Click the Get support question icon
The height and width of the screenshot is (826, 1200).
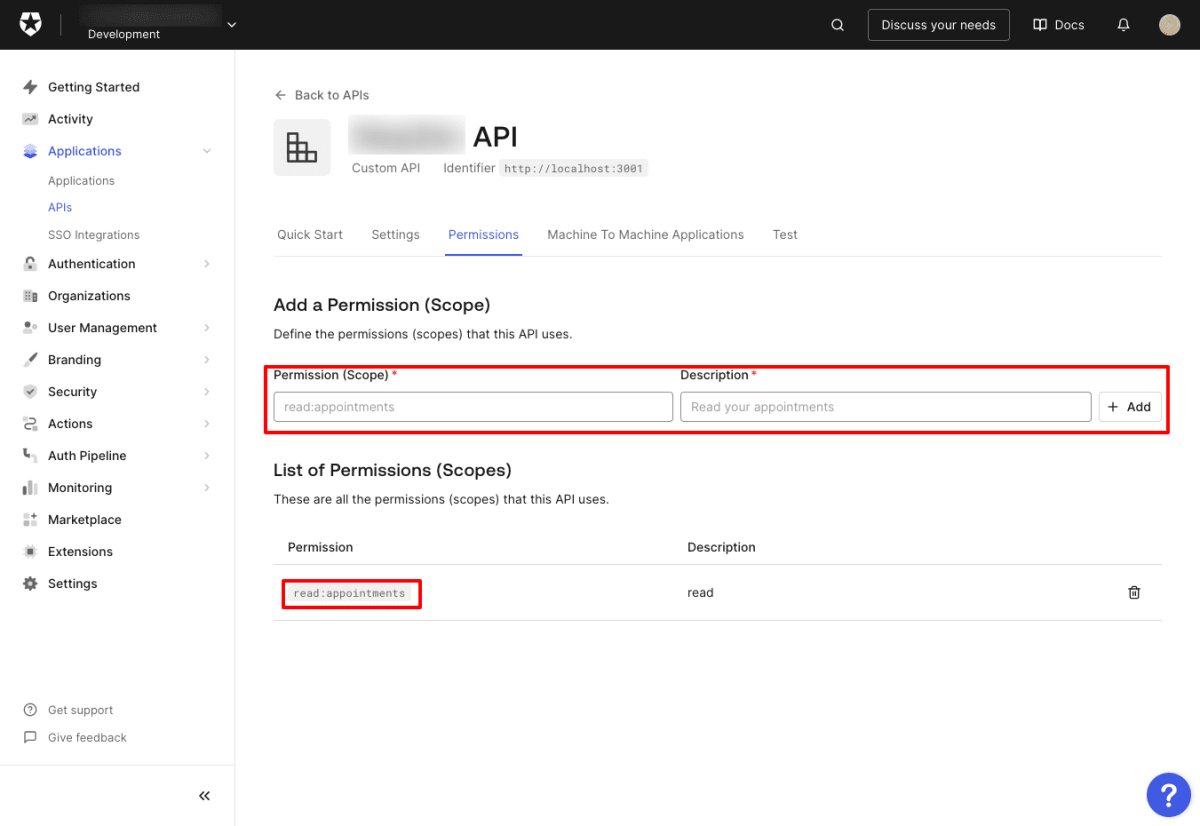tap(30, 710)
